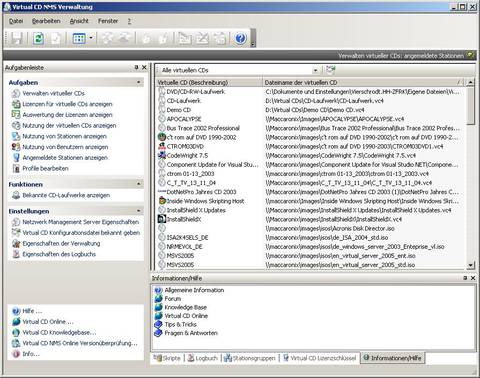Select the 'ISA2K4SELS_DE' row
Viewport: 480px width, 378px height.
click(x=310, y=238)
